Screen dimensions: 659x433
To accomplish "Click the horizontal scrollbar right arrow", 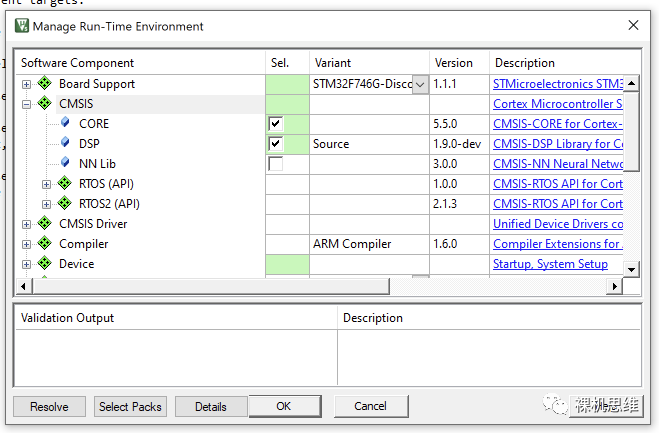I will (614, 286).
